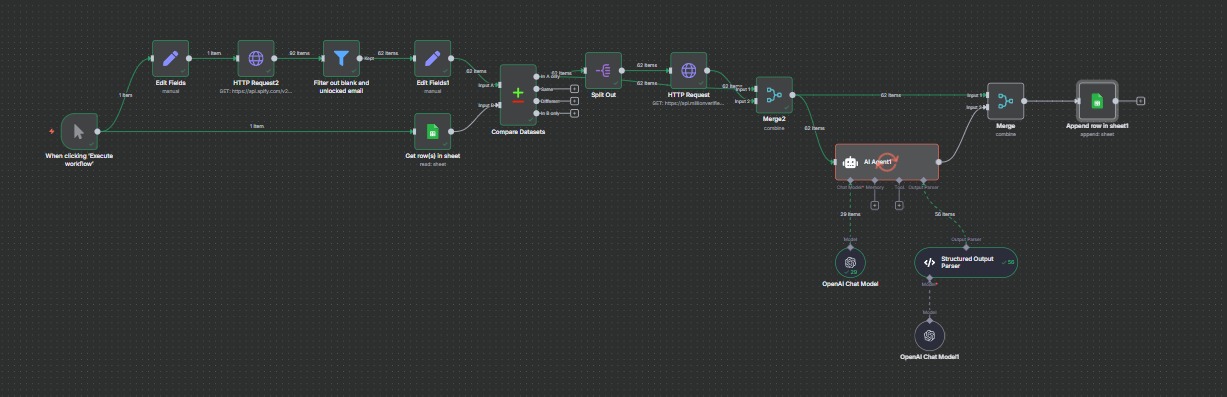The height and width of the screenshot is (397, 1227).
Task: Select the AI Agent1 node
Action: 887,162
